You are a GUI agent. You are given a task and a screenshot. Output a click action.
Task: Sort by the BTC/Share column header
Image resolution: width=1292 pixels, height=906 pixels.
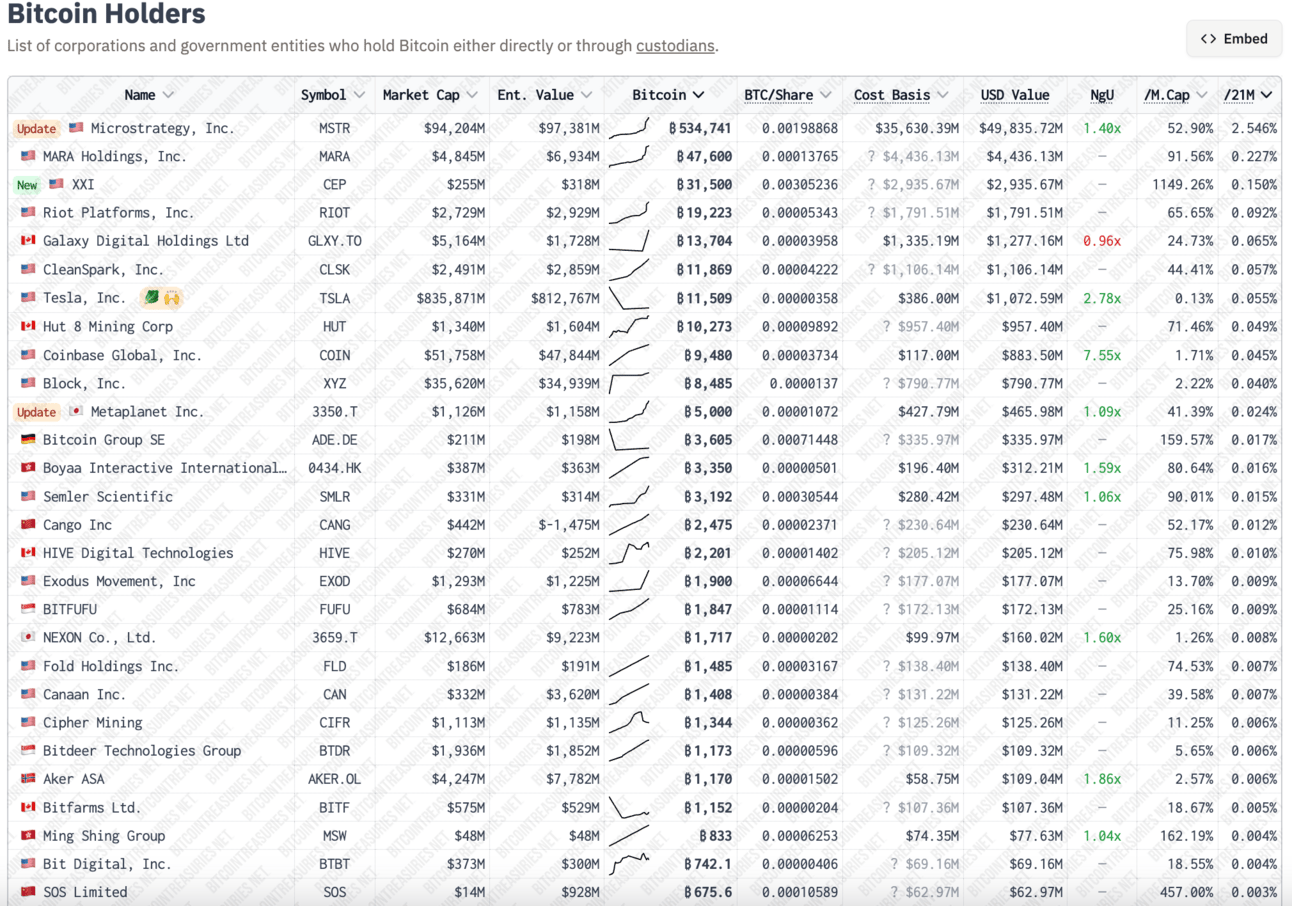click(788, 95)
